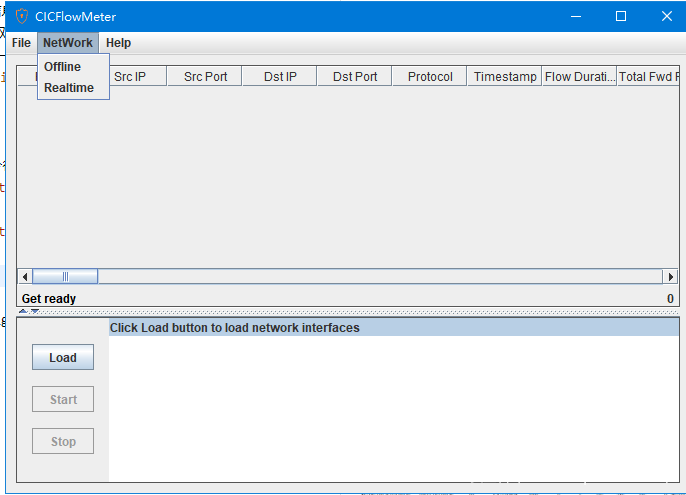
Task: Click the Src Port column header
Action: [x=205, y=77]
